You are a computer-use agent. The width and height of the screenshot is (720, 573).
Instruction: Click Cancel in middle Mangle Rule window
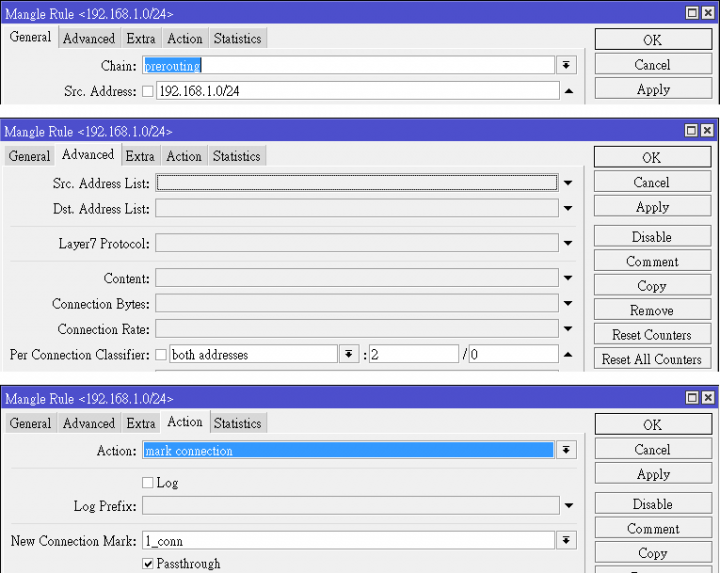652,182
